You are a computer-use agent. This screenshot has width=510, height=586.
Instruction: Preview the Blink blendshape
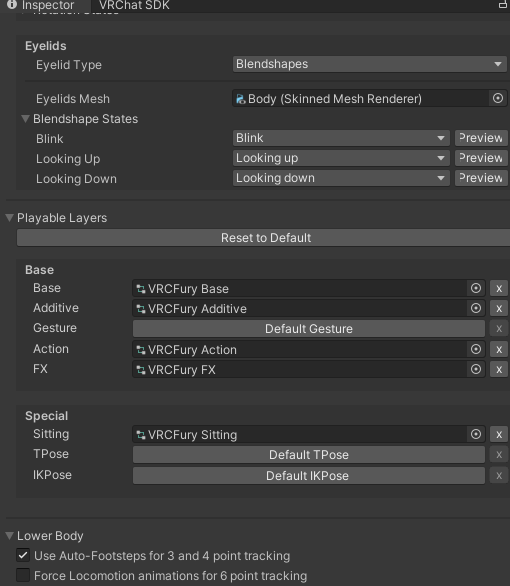[481, 138]
